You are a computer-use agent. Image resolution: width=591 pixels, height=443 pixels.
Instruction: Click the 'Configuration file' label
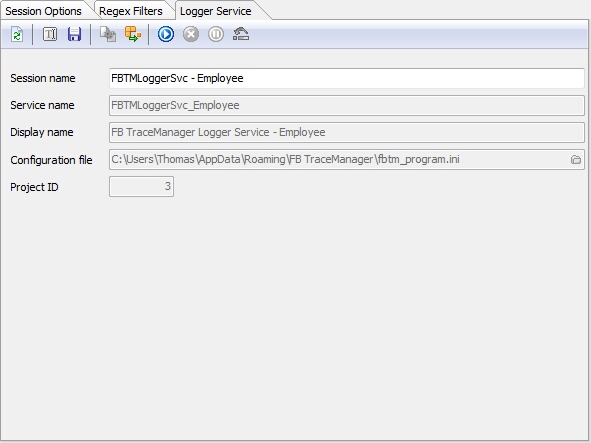[x=51, y=160]
